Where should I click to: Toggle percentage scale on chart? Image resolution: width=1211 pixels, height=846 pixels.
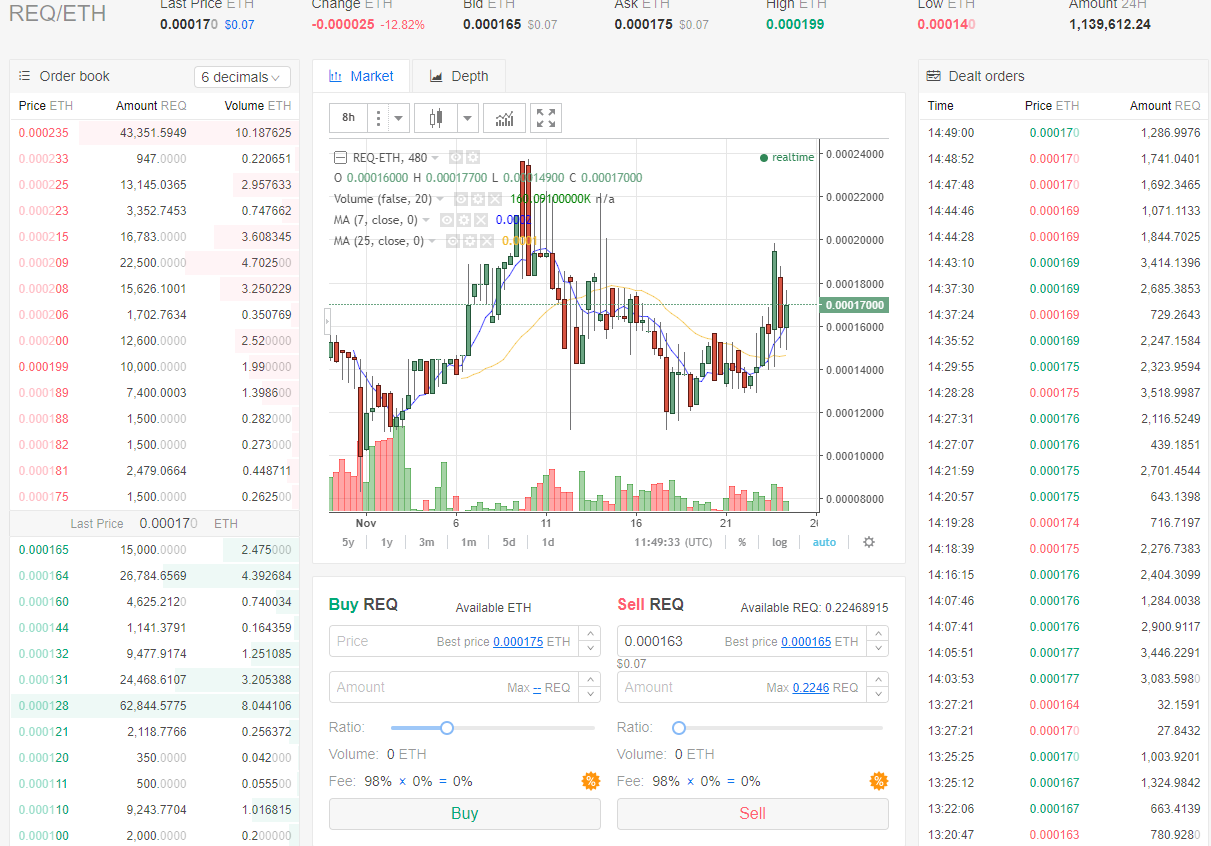[742, 542]
